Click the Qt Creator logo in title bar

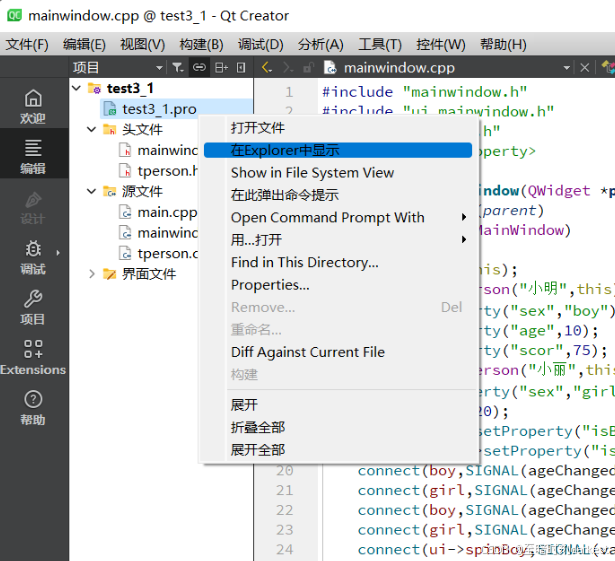tap(15, 15)
